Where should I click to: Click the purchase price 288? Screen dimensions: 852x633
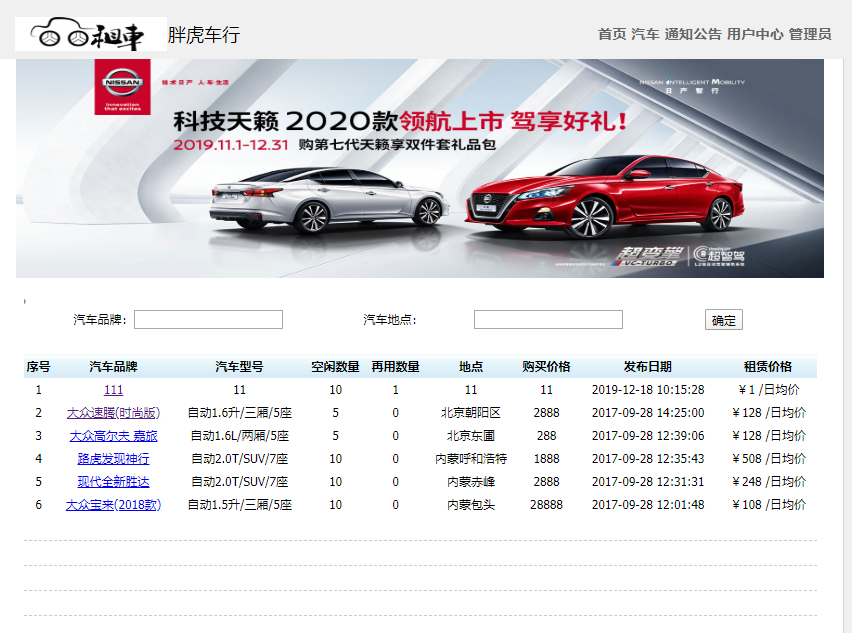[x=547, y=436]
